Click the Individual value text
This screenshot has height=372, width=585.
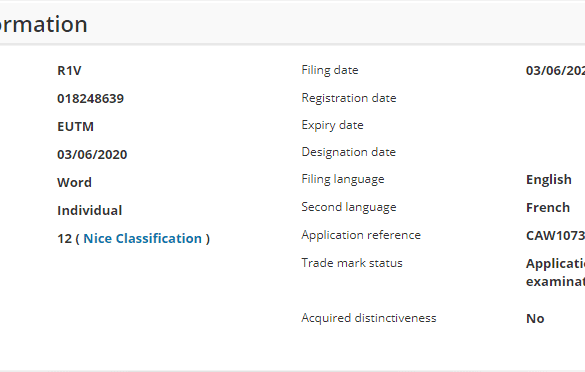coord(90,210)
